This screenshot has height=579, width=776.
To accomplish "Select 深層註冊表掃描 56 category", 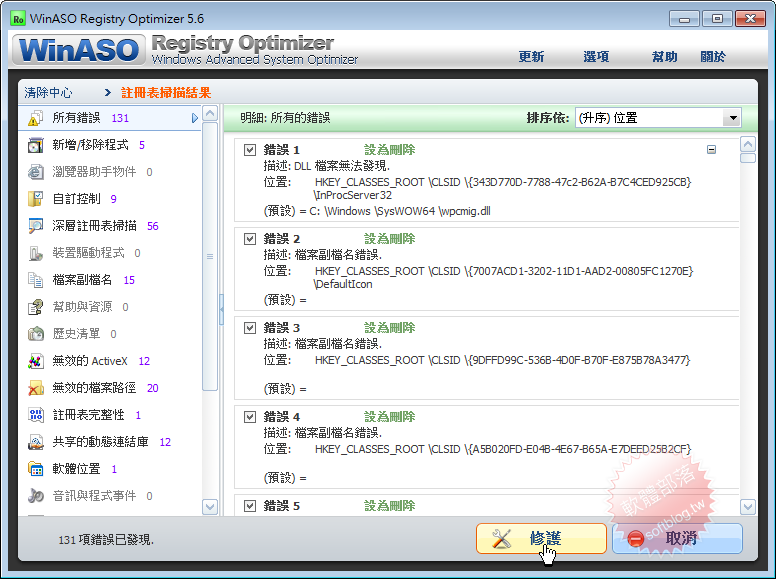I will pyautogui.click(x=110, y=226).
